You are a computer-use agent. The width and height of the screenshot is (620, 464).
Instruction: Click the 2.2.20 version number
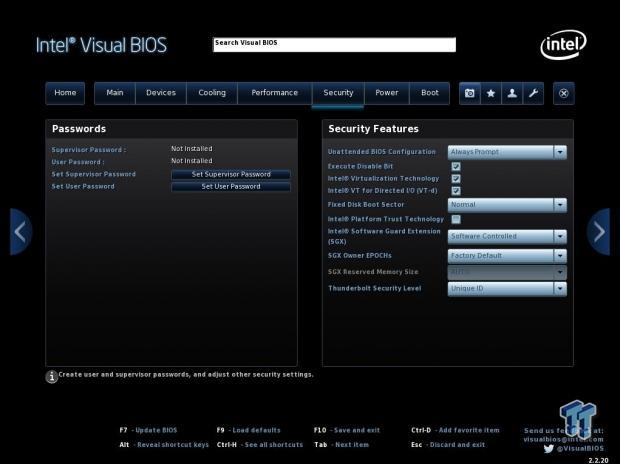point(598,460)
